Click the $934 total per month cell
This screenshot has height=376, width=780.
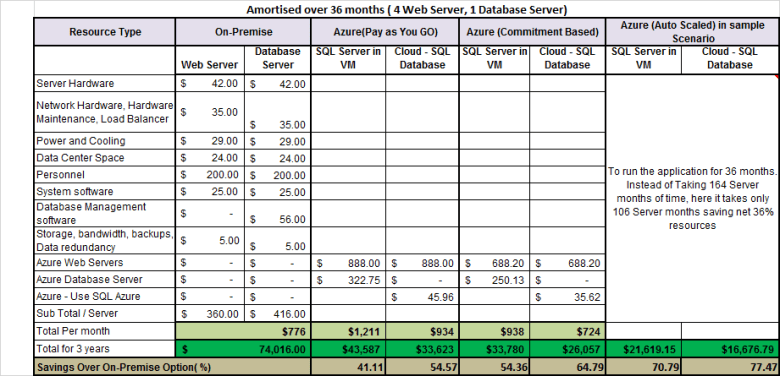point(422,331)
